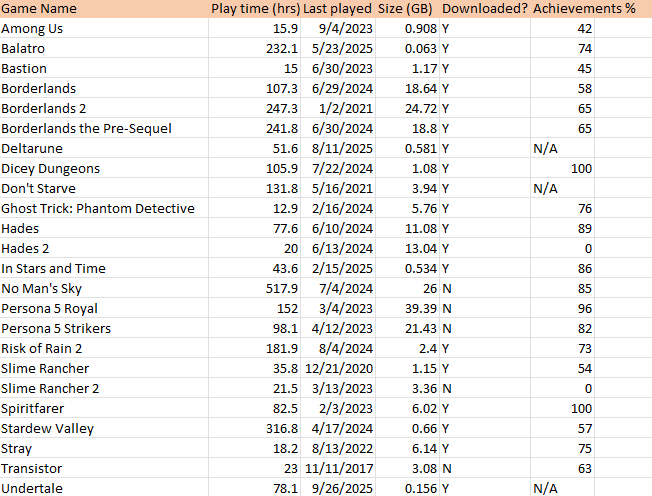Select the Undertale size cell 0.156
This screenshot has width=652, height=496.
click(x=418, y=488)
